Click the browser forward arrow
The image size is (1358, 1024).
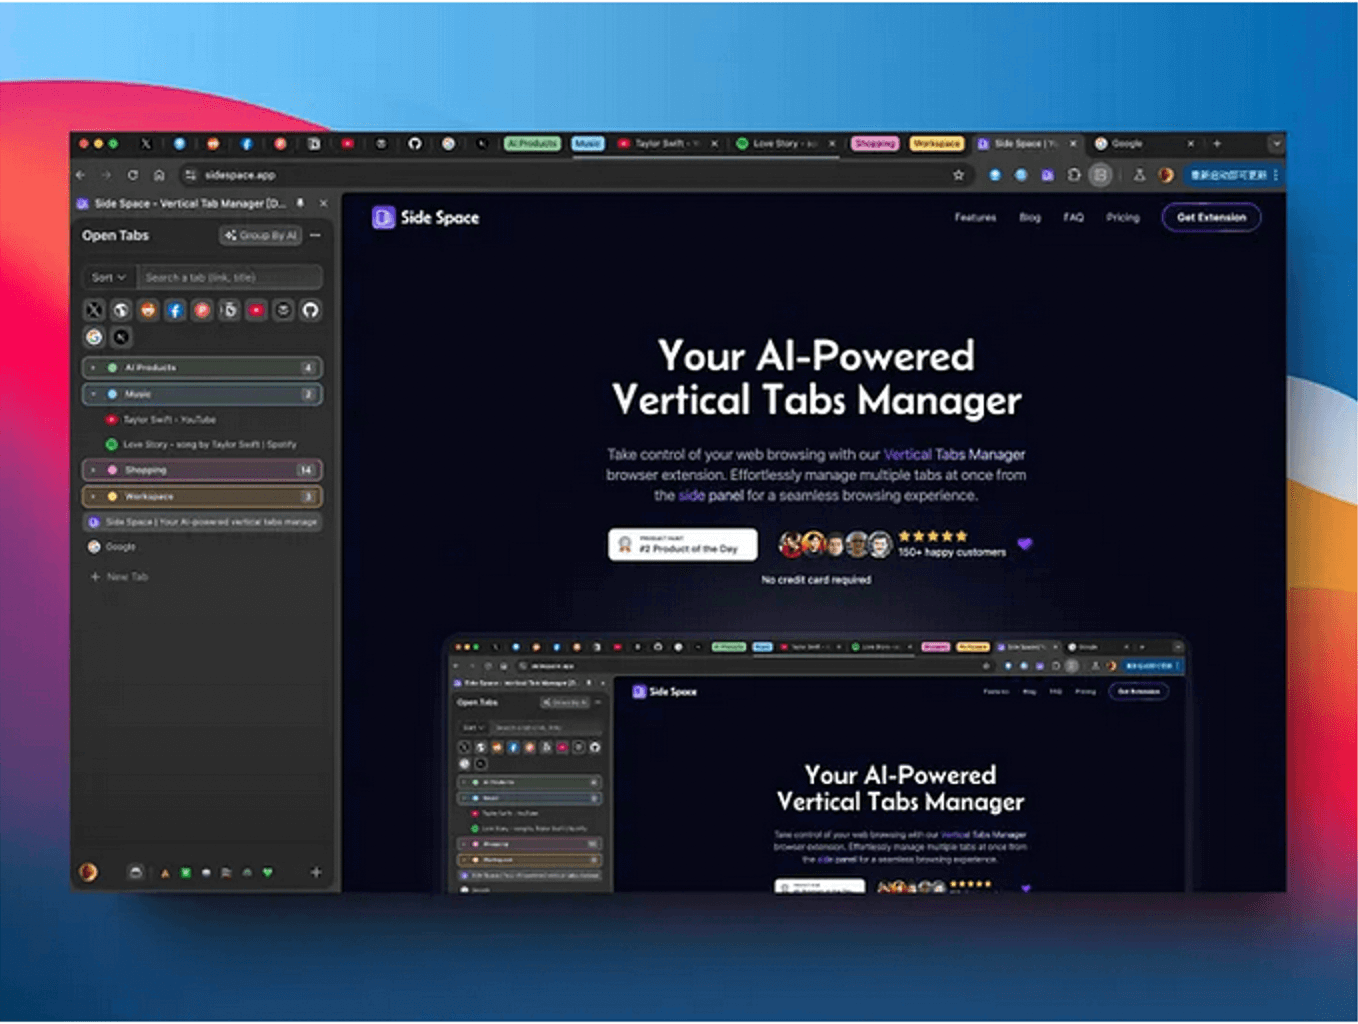pos(106,175)
